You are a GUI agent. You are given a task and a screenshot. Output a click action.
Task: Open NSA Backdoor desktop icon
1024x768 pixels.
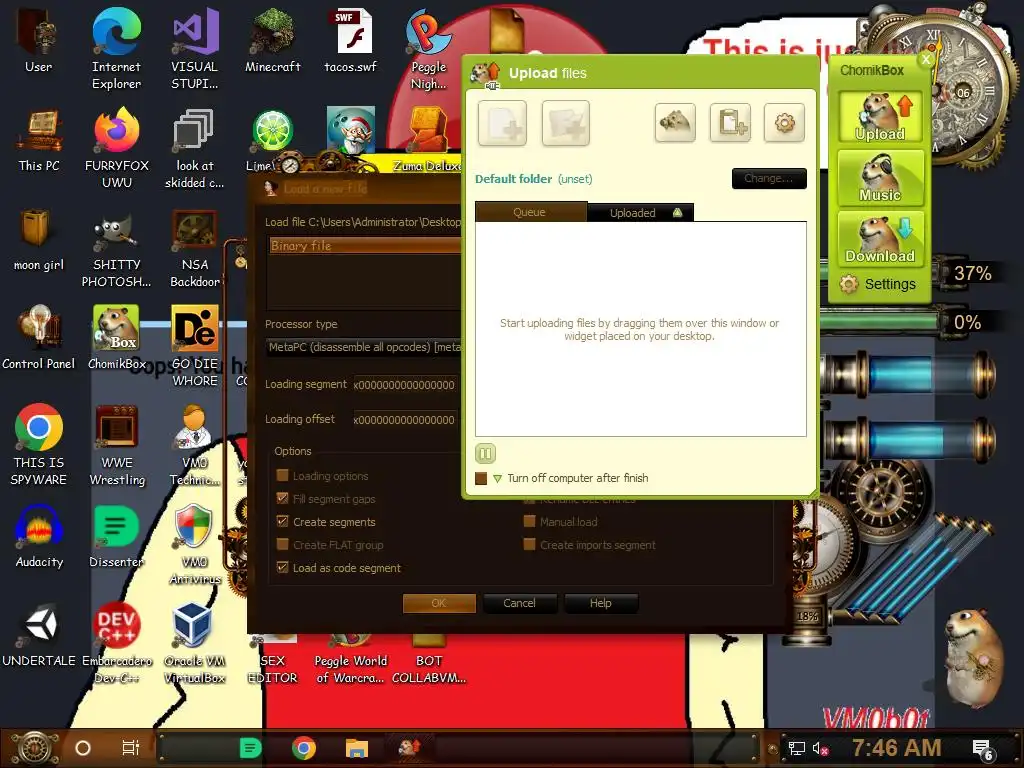pyautogui.click(x=195, y=247)
